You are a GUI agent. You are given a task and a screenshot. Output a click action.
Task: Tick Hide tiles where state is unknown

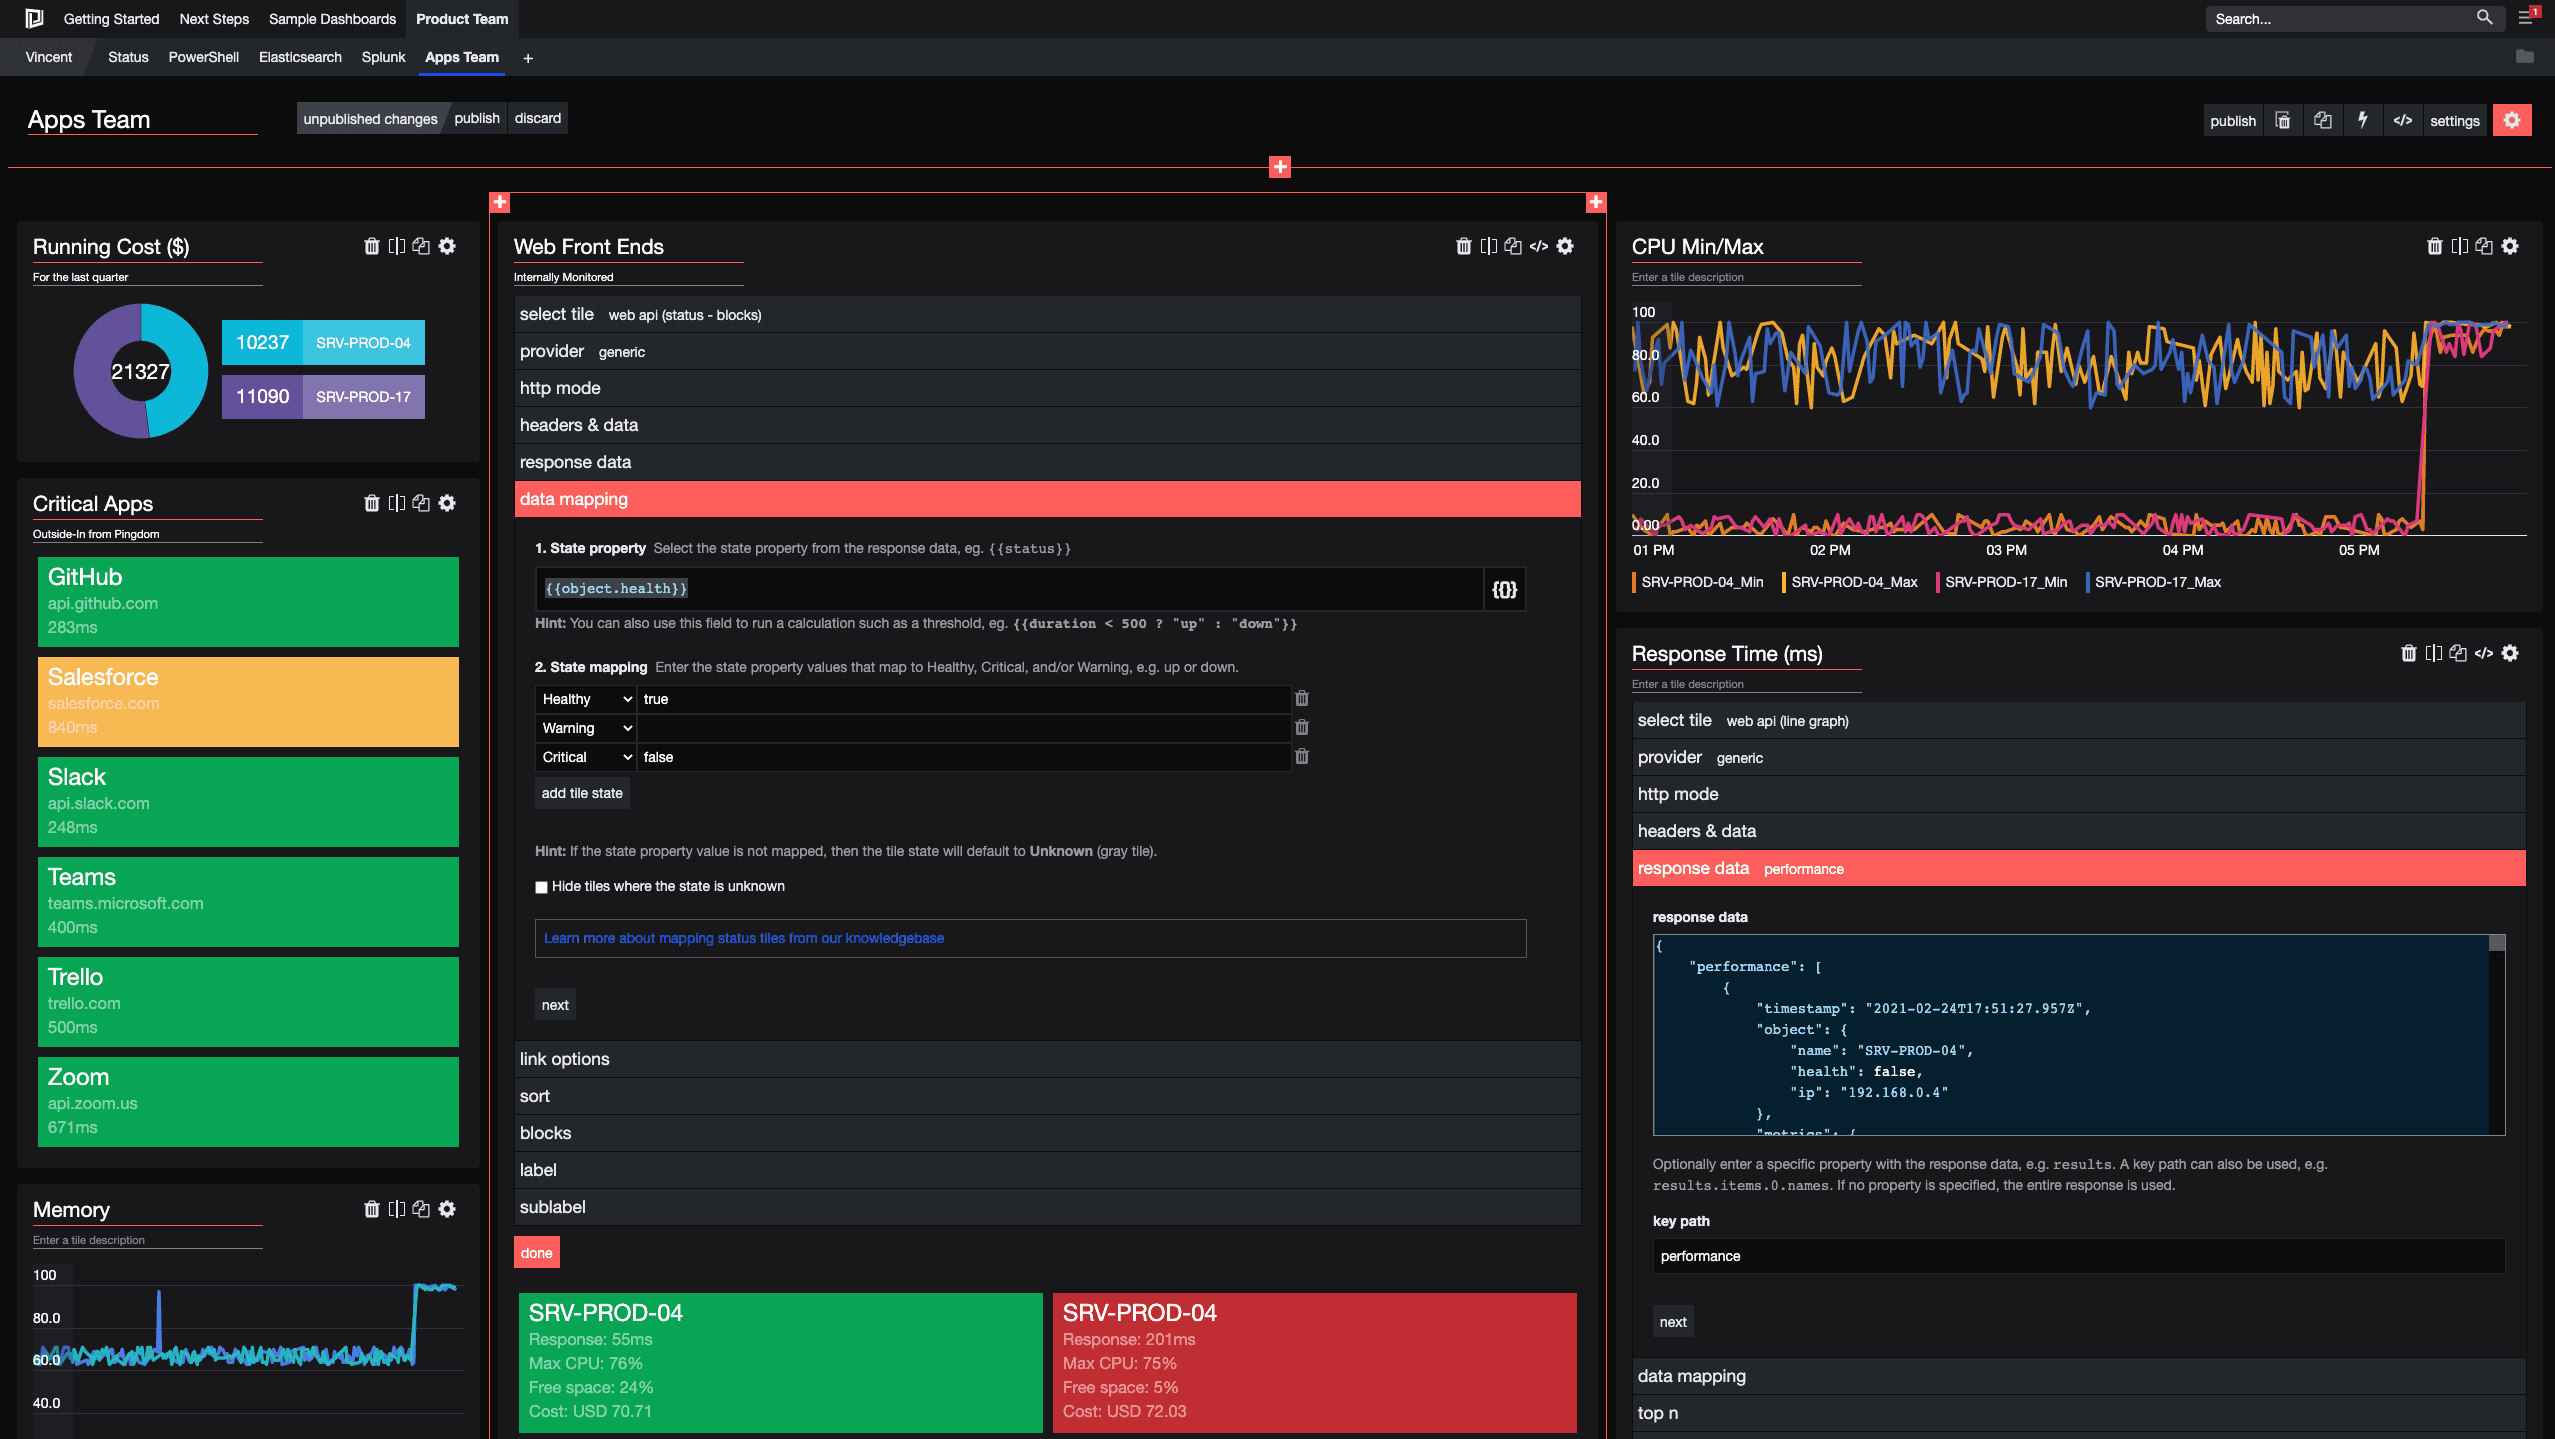pyautogui.click(x=541, y=887)
